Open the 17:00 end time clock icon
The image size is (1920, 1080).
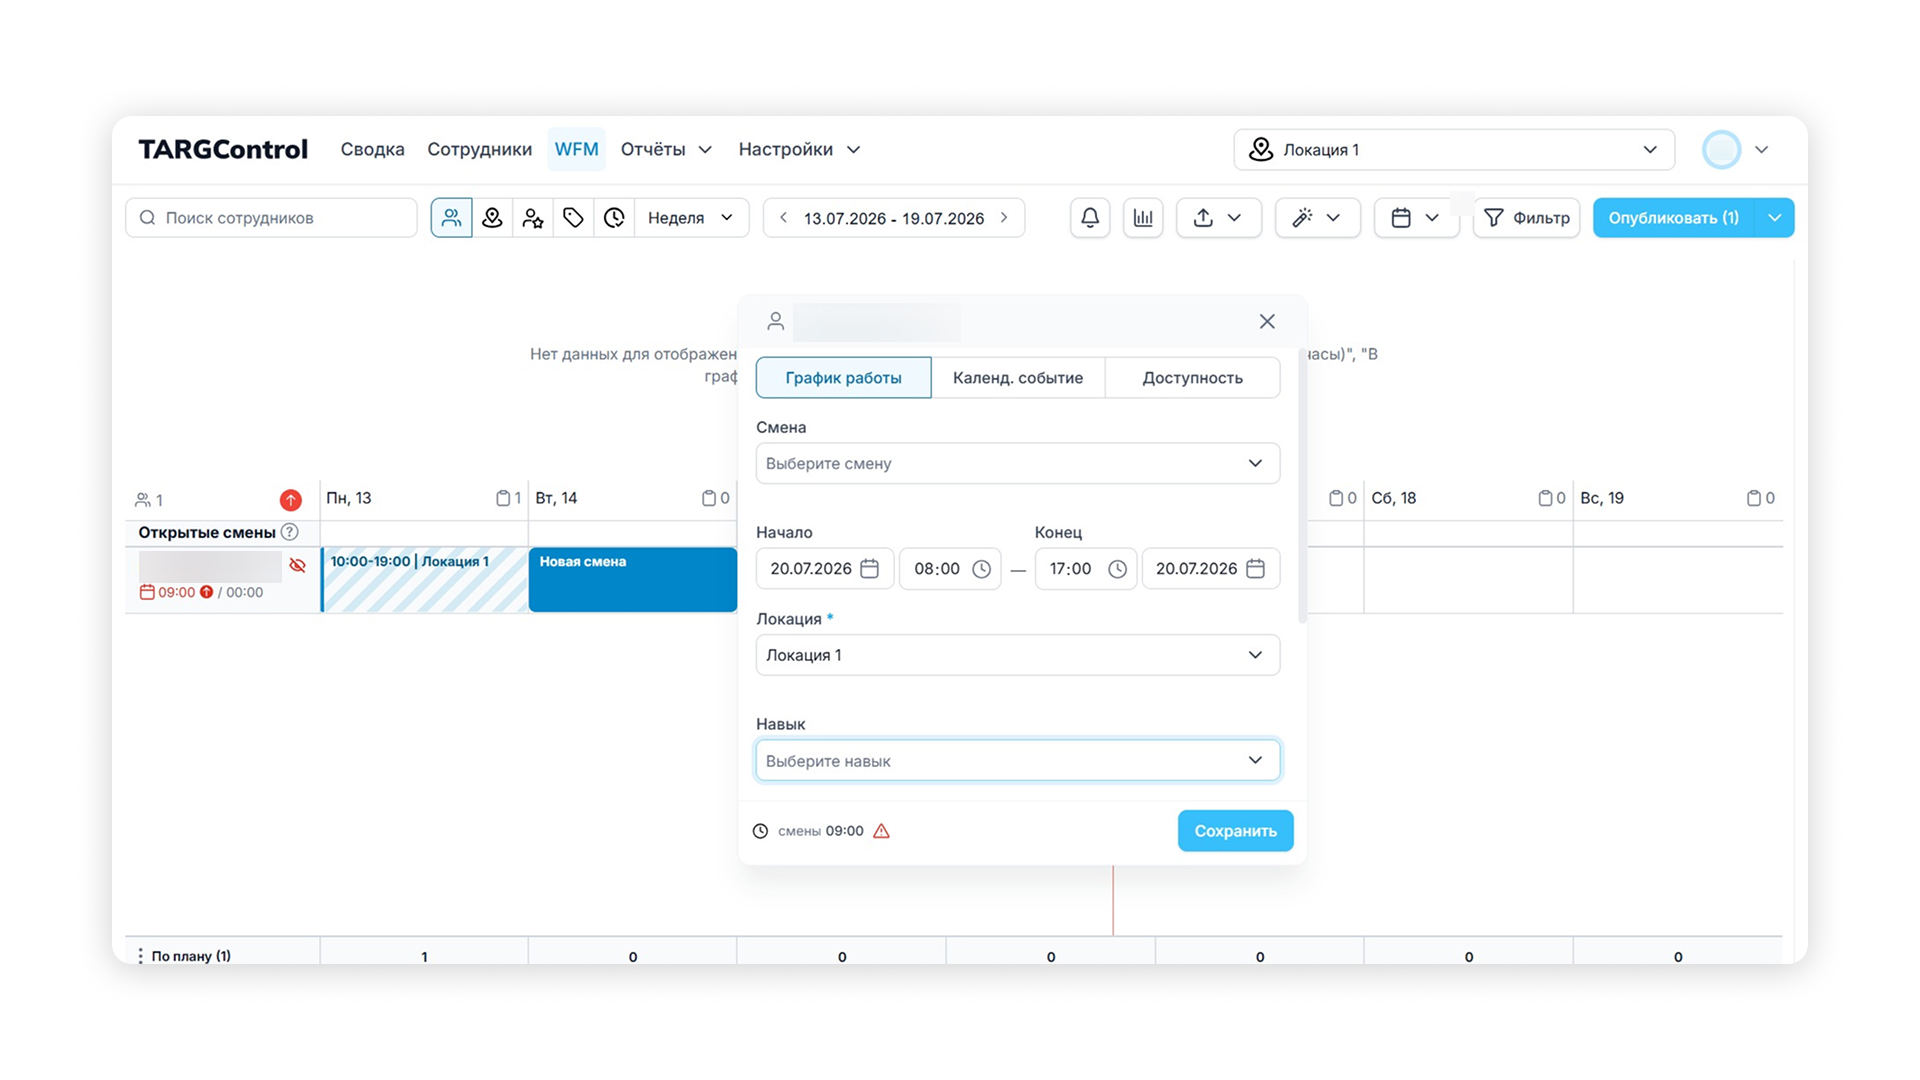[1118, 569]
